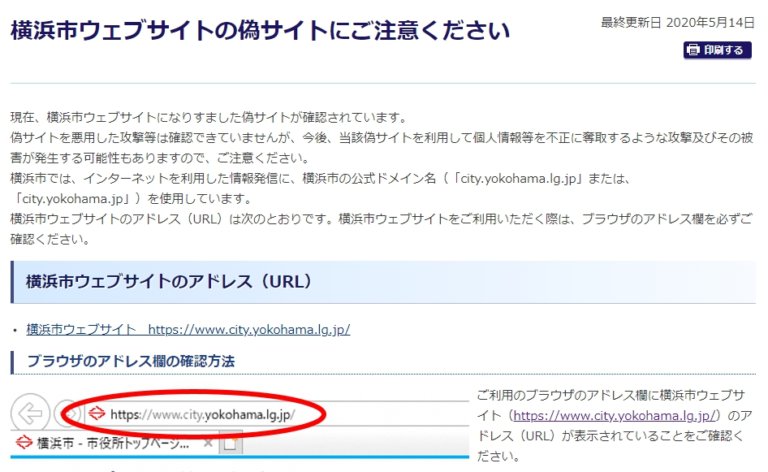Click the paragraph starting 現在、横浜市ウェブサイトになりすました
This screenshot has height=472, width=768.
tap(209, 118)
